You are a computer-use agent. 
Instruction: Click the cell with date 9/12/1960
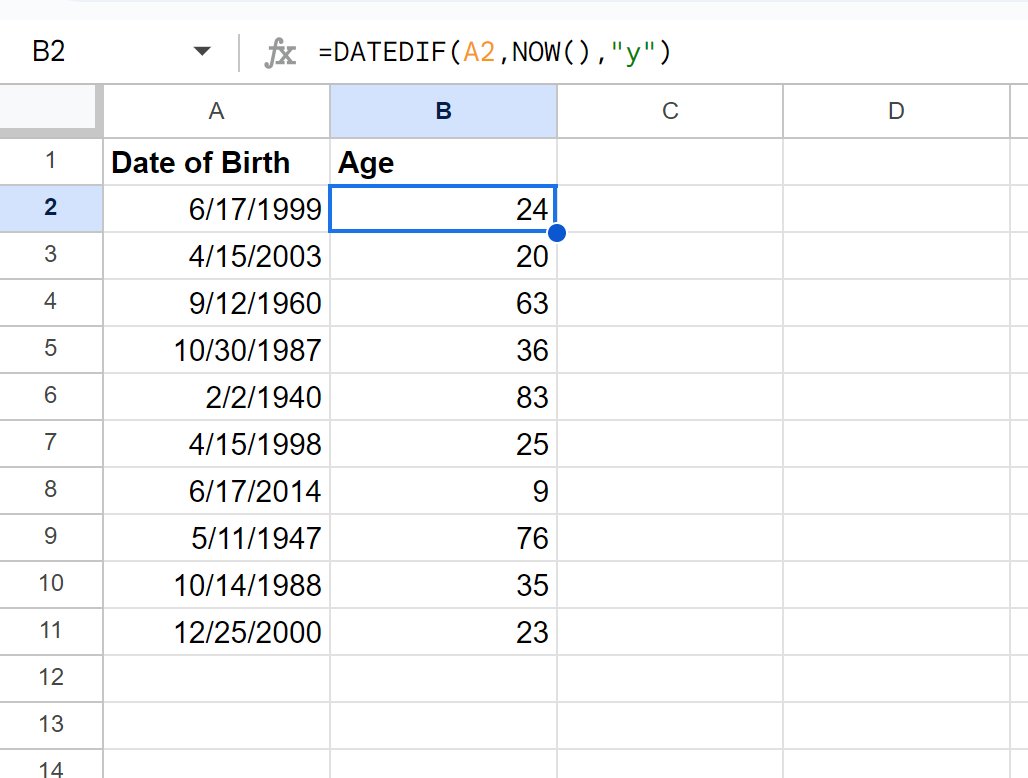click(x=216, y=303)
